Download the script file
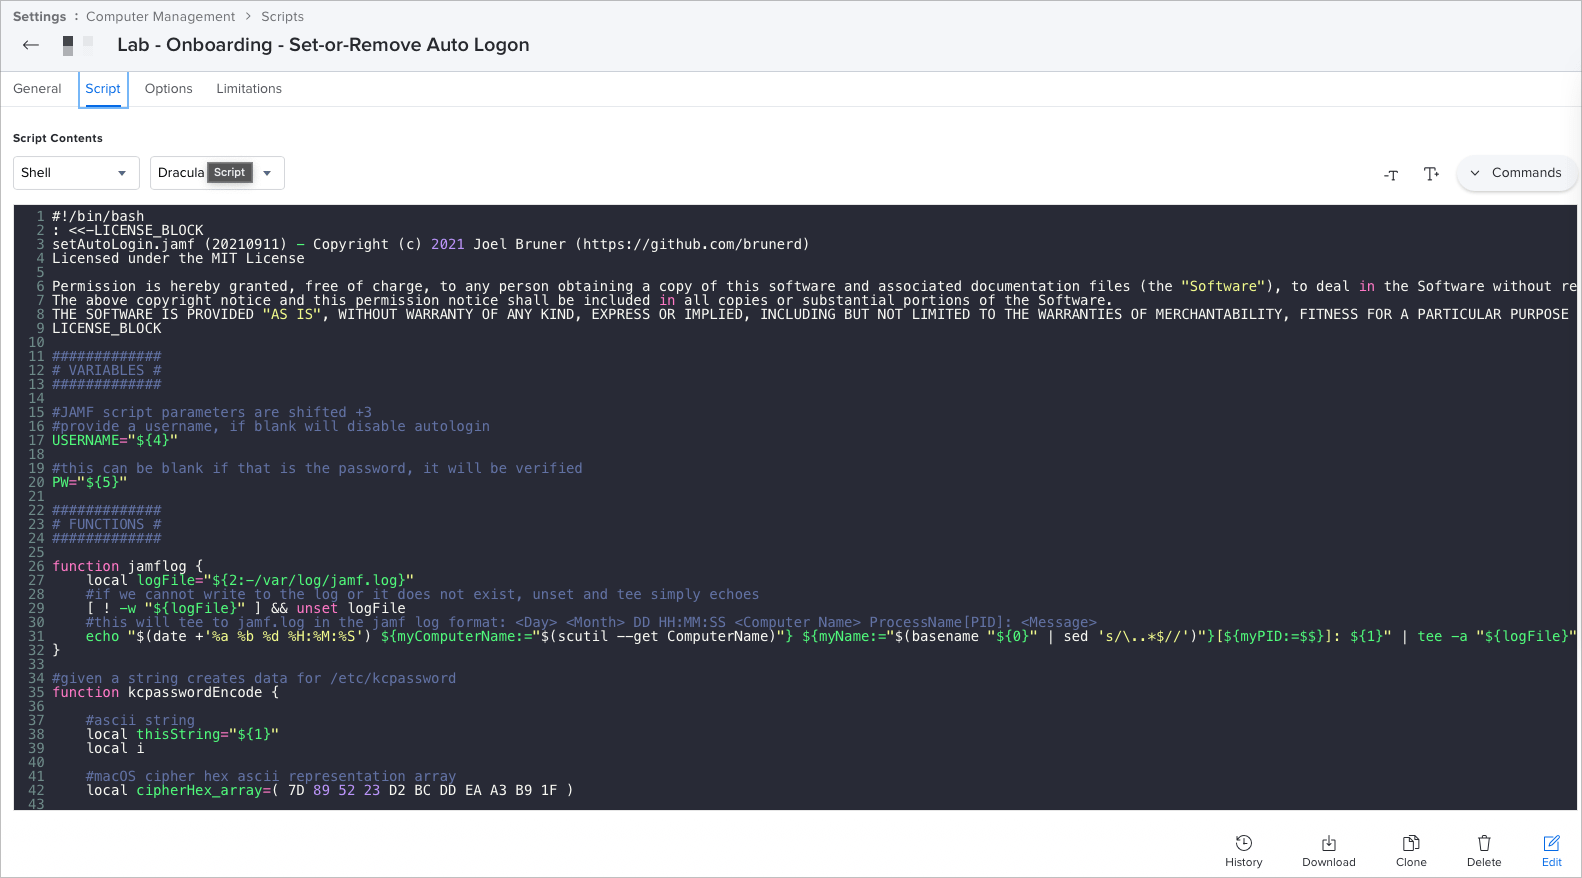The image size is (1582, 878). coord(1329,851)
